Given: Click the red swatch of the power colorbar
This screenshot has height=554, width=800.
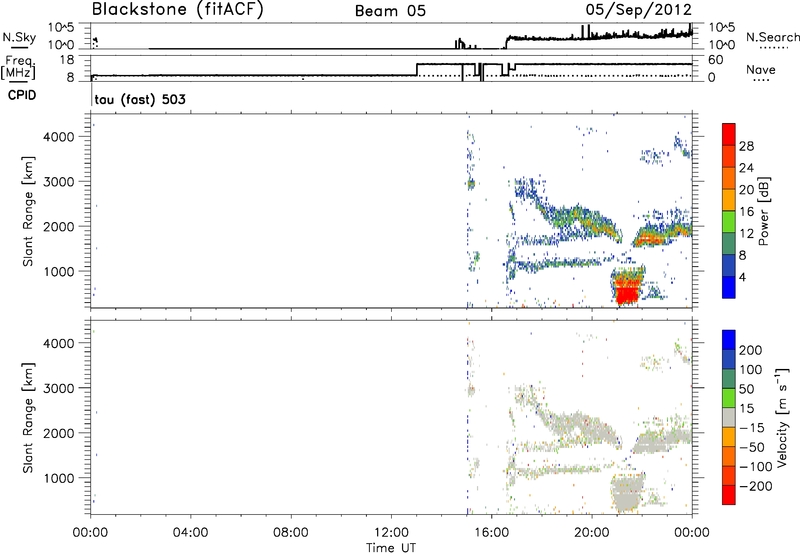Looking at the screenshot, I should pos(729,134).
